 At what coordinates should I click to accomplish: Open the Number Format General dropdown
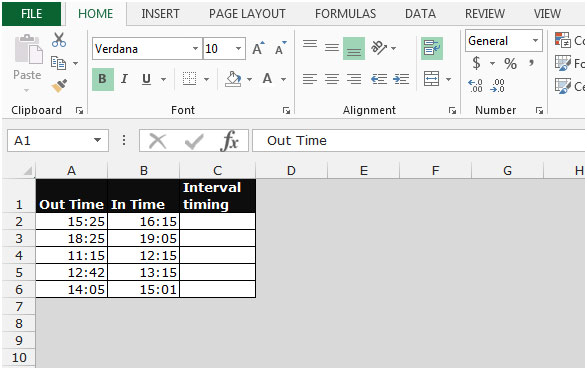pyautogui.click(x=535, y=40)
